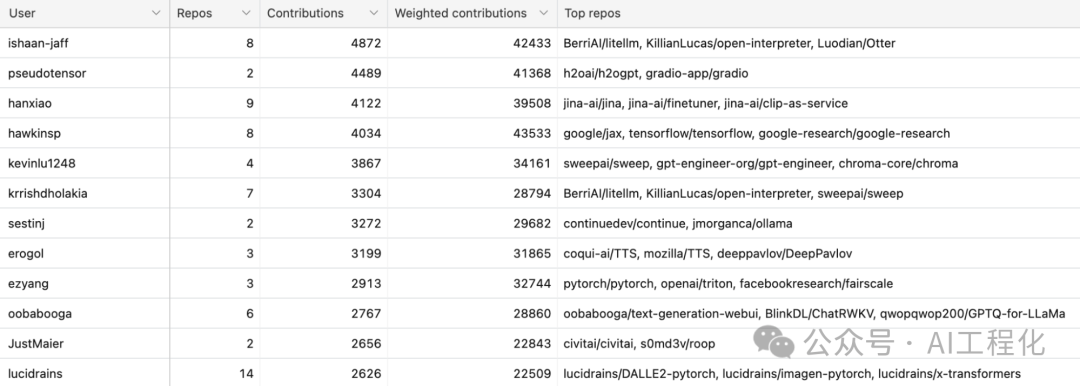
Task: Select the kevinlu1248 user cell
Action: 85,163
